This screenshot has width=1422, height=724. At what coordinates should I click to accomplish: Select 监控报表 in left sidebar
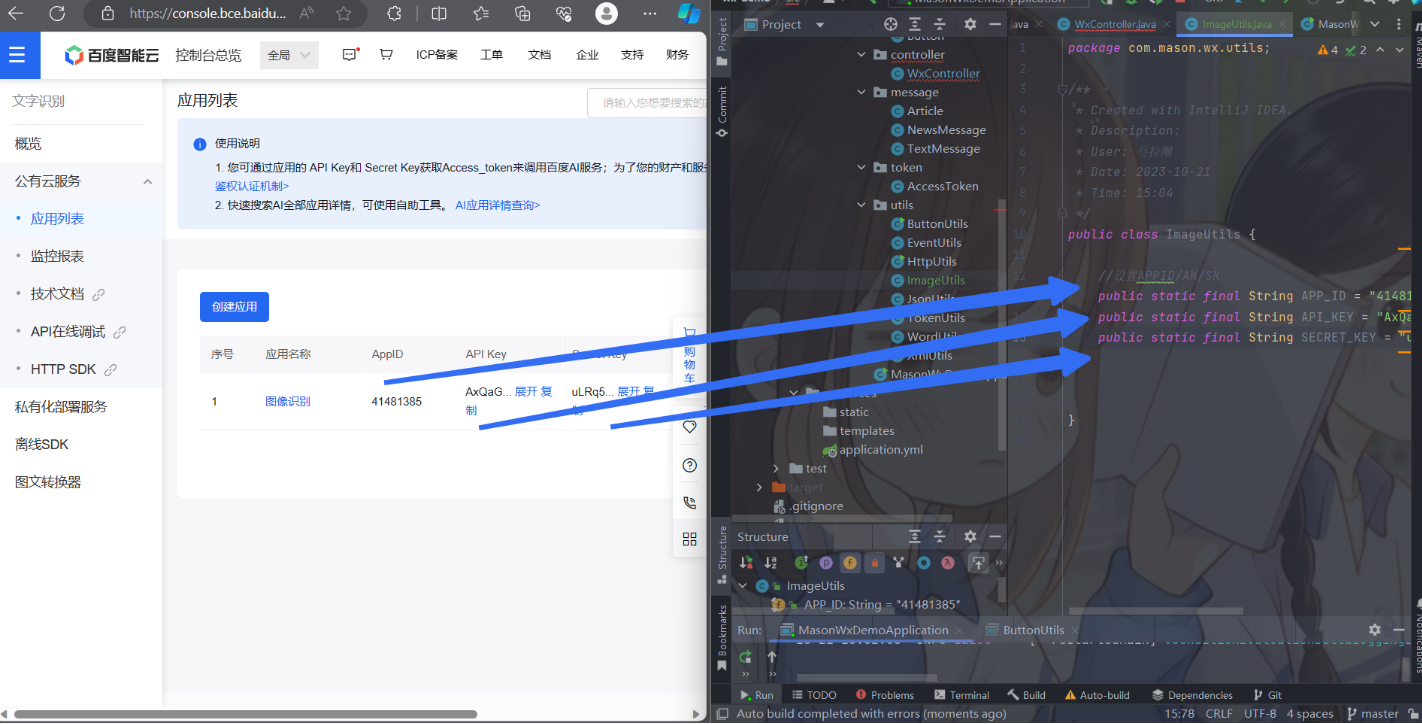pos(57,256)
